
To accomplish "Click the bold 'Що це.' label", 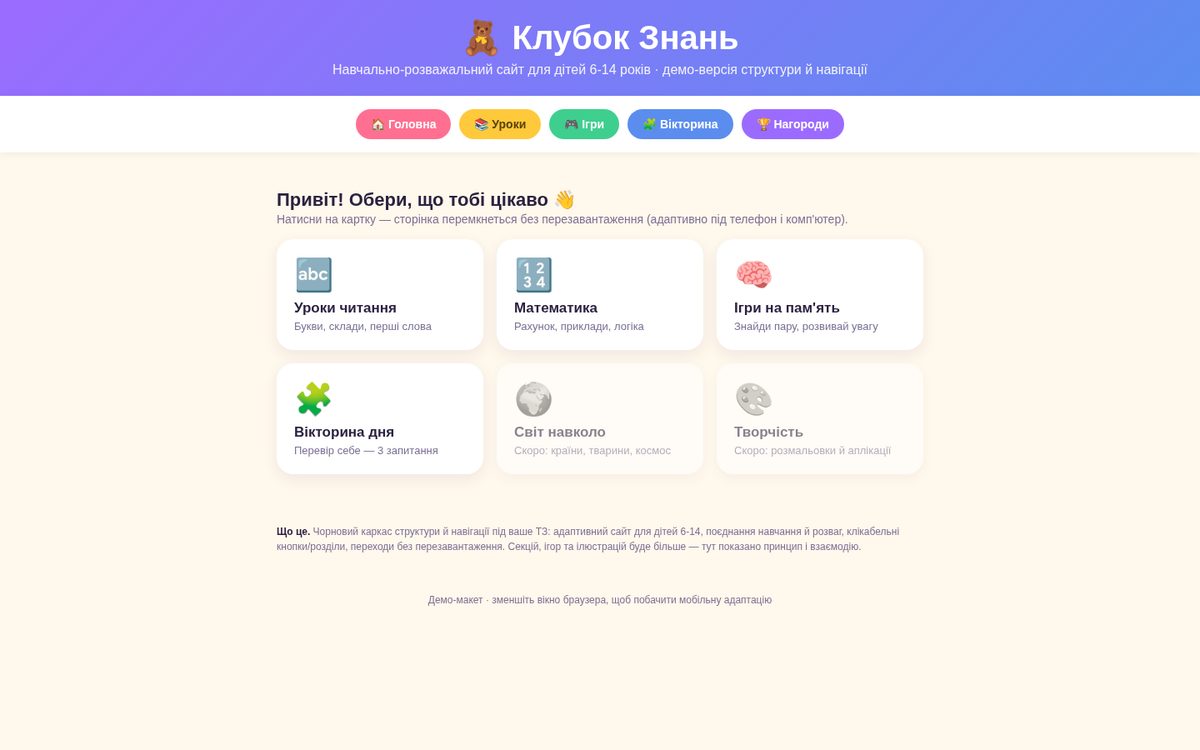I will 293,531.
